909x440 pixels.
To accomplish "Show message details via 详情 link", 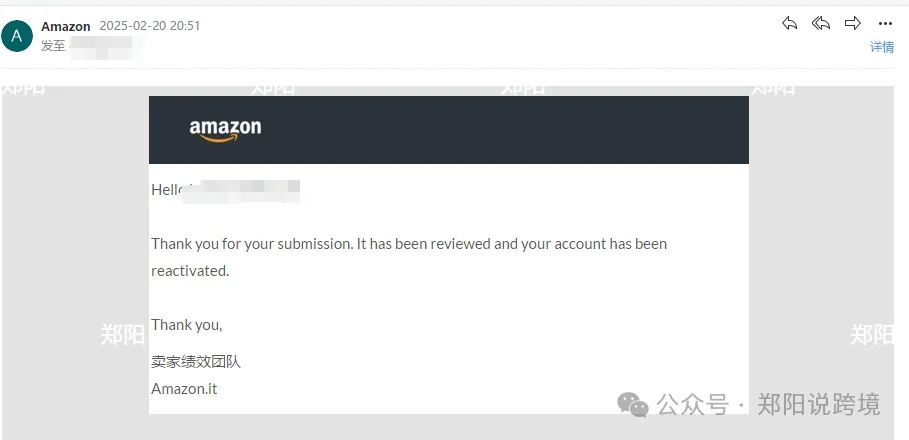I will tap(882, 48).
